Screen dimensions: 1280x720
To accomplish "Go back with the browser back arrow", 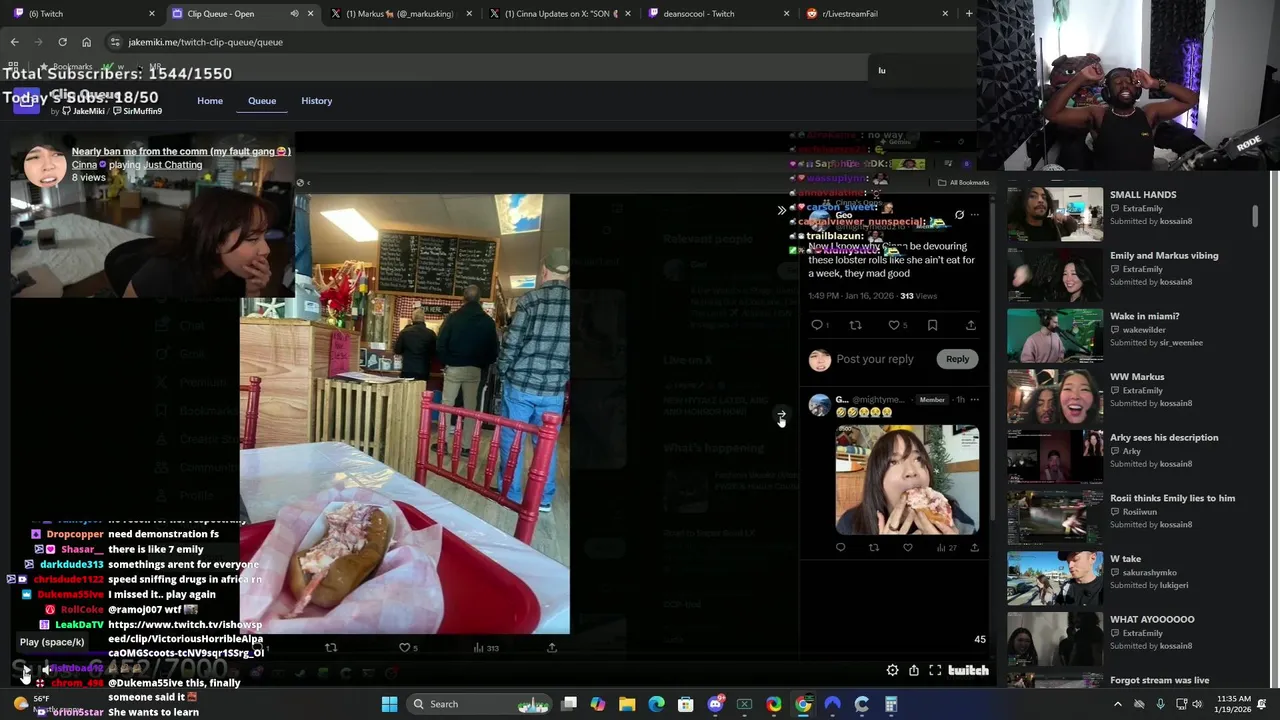I will [14, 42].
